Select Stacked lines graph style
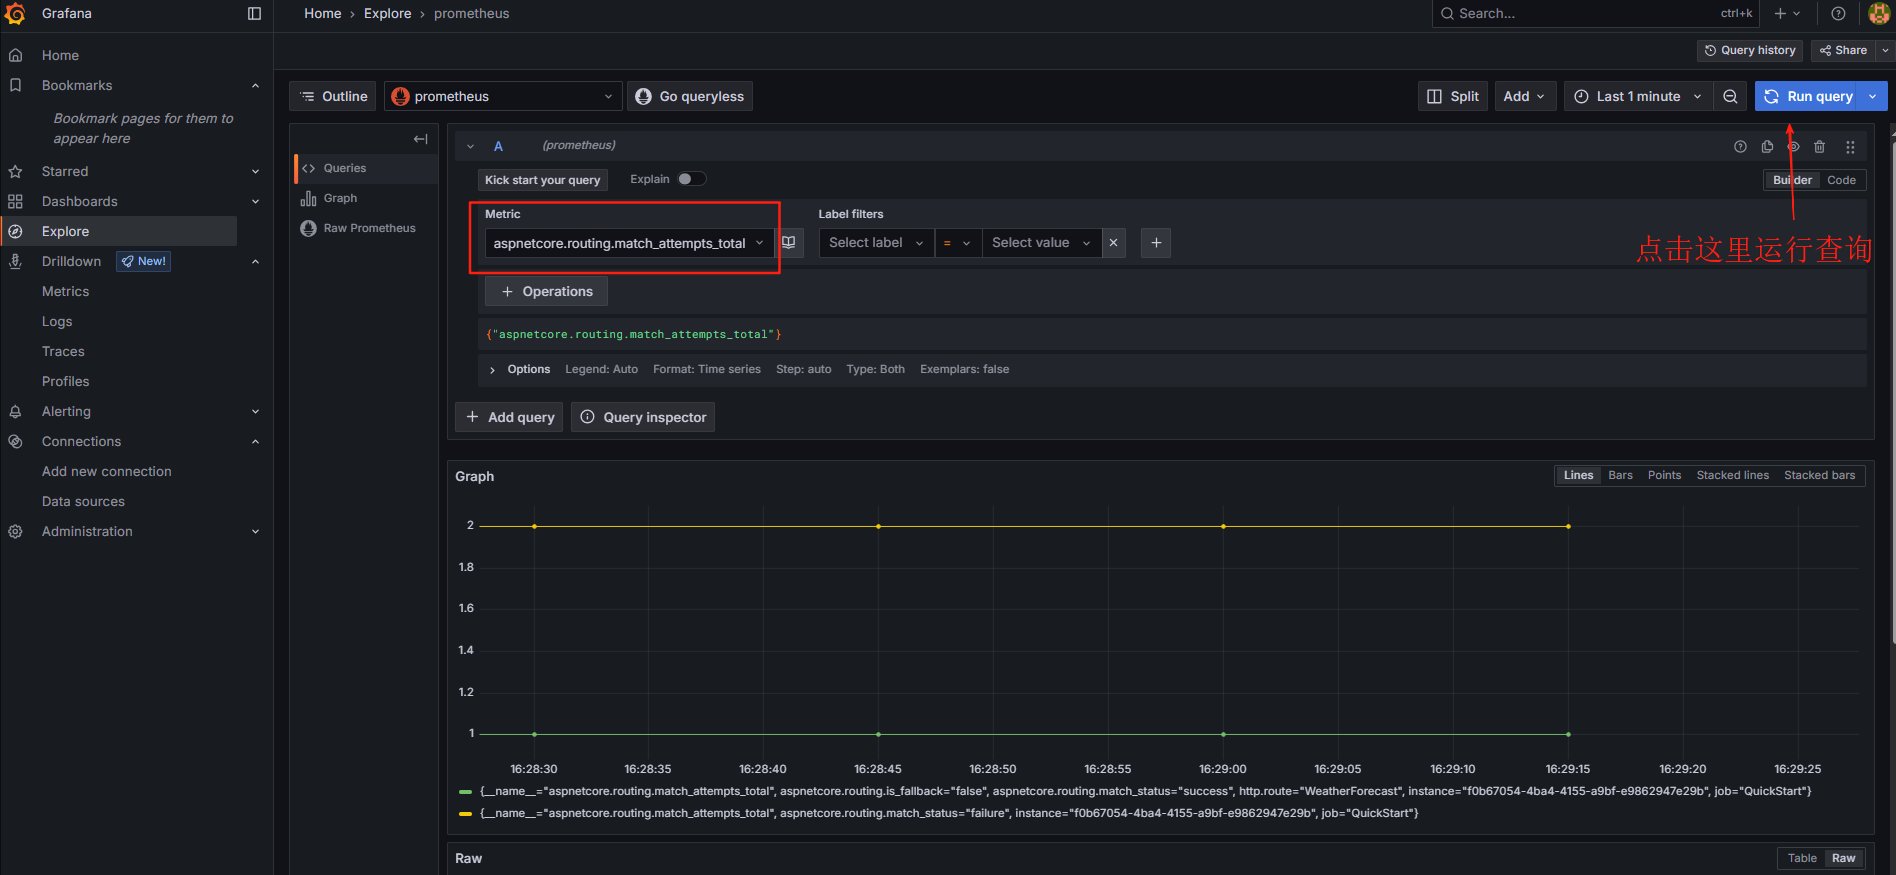This screenshot has height=875, width=1896. click(x=1732, y=475)
